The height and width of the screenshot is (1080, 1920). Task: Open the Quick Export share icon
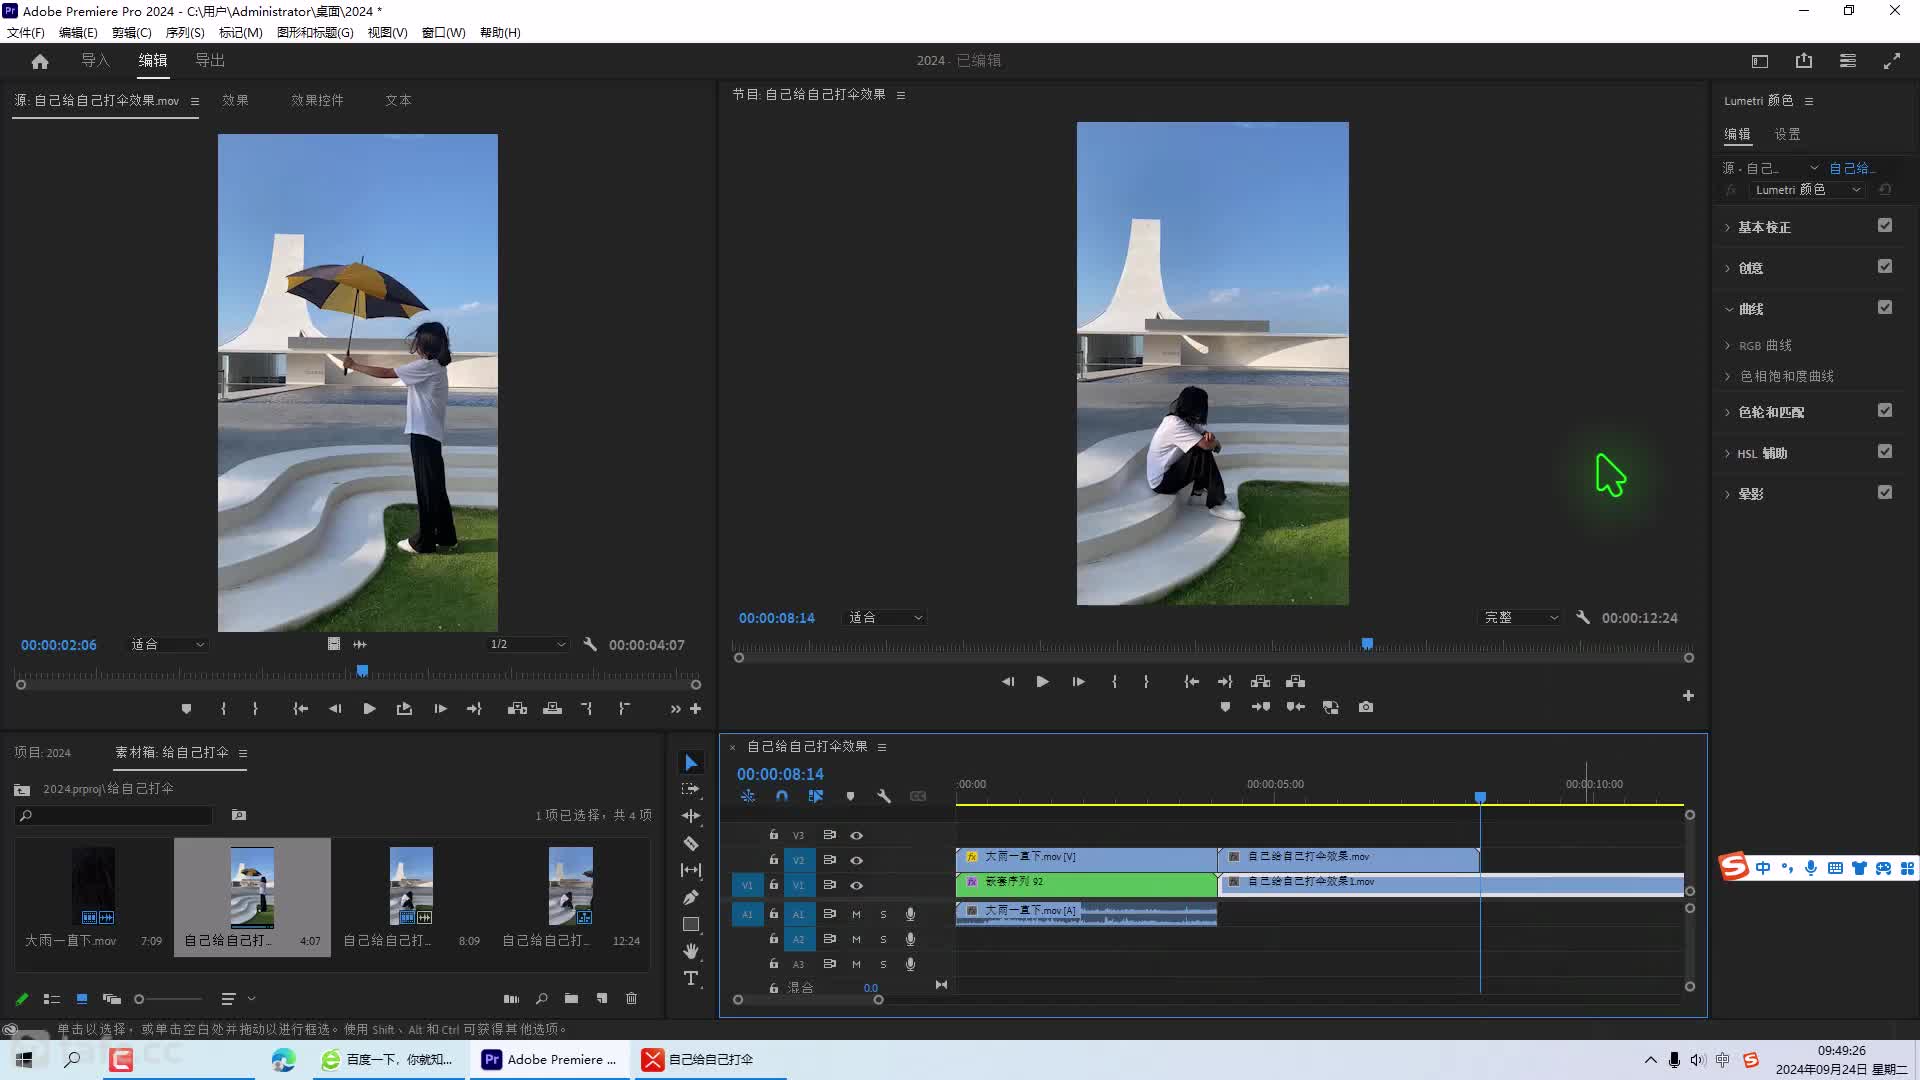point(1804,61)
